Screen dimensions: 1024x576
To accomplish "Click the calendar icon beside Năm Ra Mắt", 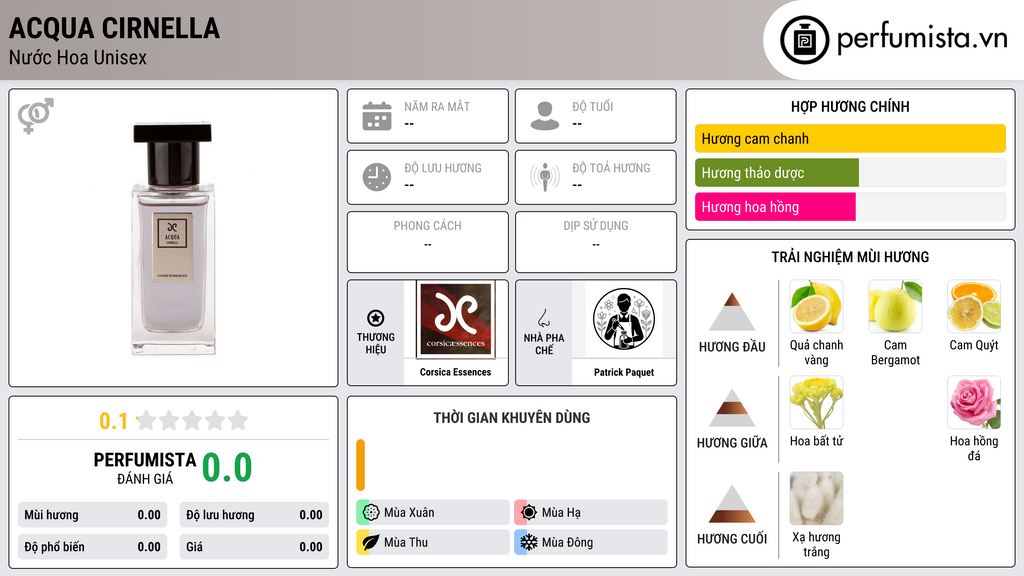I will 377,116.
